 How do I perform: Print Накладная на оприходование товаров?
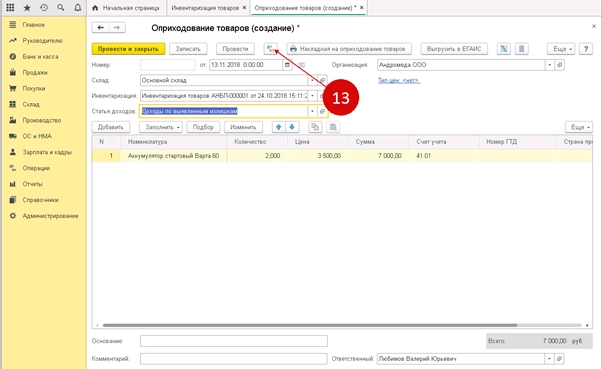tap(349, 49)
